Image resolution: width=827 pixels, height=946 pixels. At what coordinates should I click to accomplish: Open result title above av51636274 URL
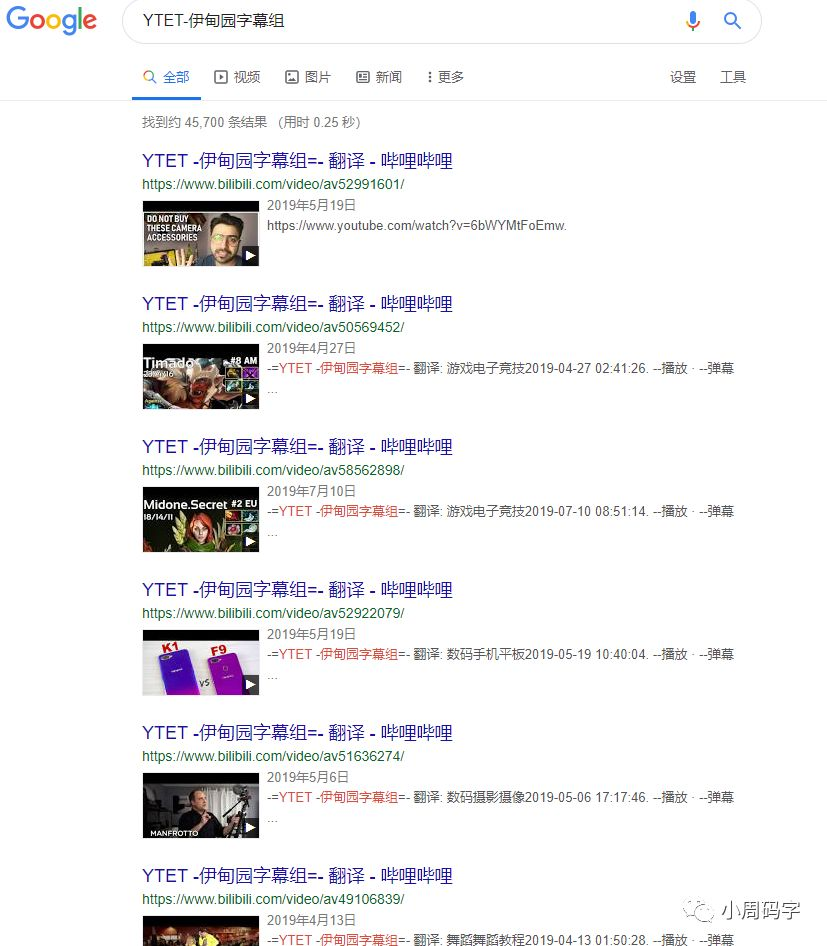click(297, 733)
